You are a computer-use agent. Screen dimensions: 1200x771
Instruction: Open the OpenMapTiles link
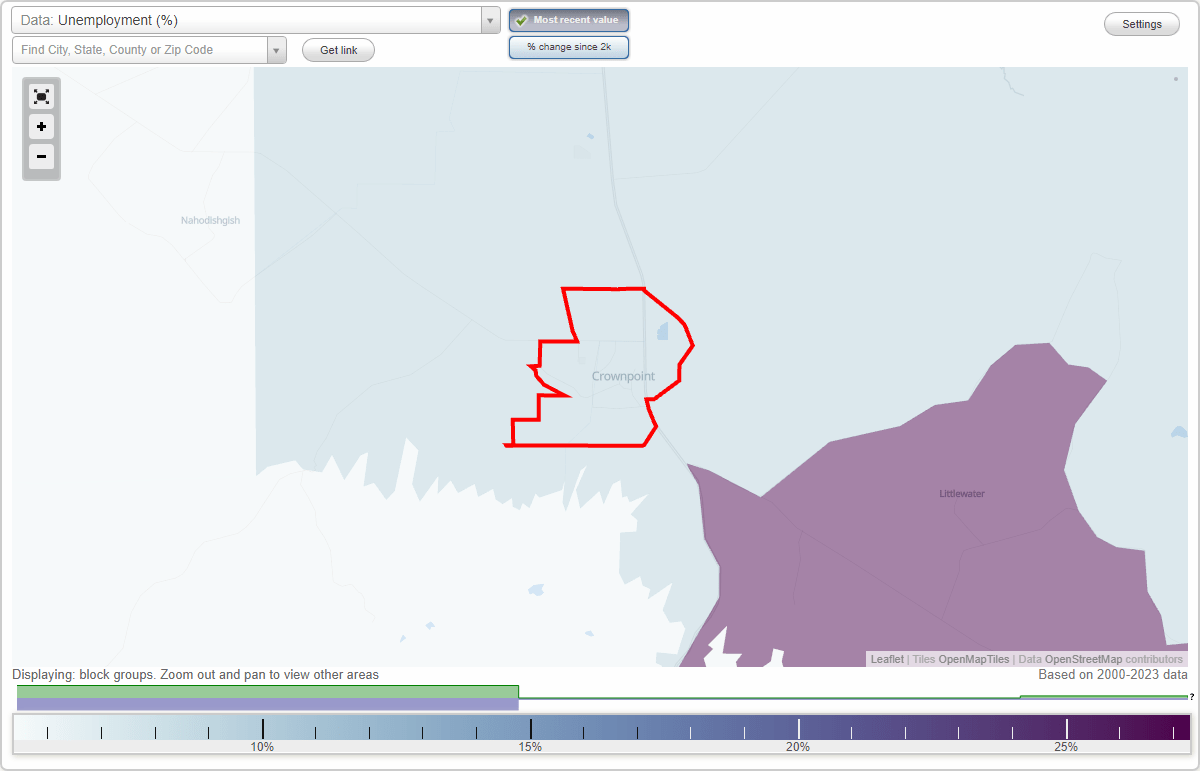click(974, 659)
